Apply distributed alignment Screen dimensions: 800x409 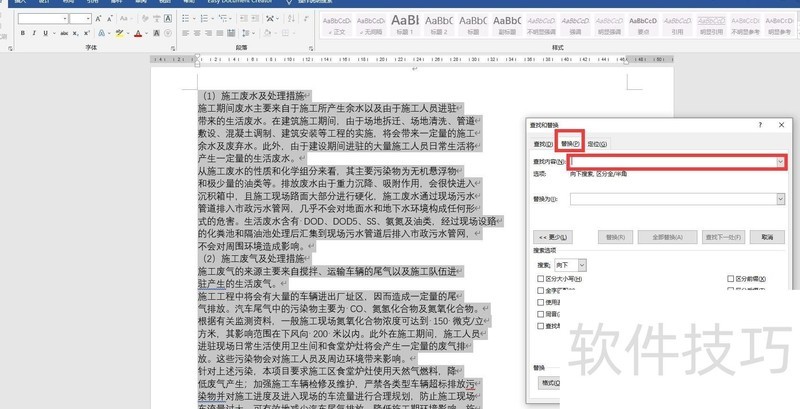pos(231,33)
